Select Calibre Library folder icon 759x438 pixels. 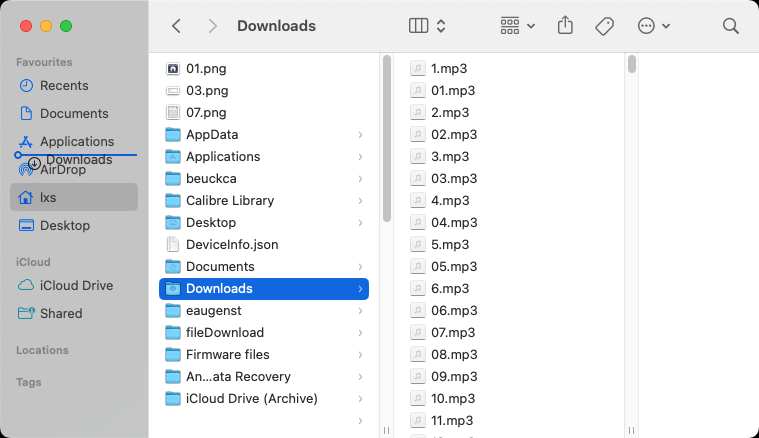[173, 200]
